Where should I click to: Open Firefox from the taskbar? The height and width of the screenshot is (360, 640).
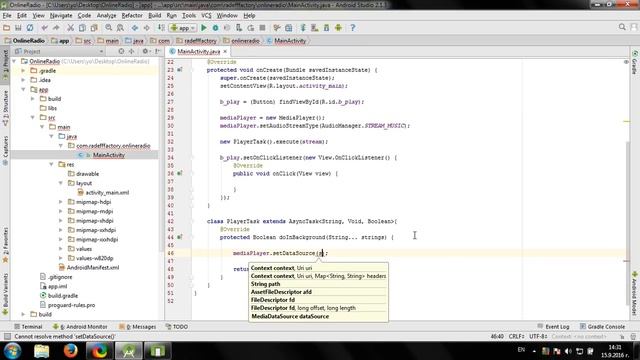pos(70,351)
